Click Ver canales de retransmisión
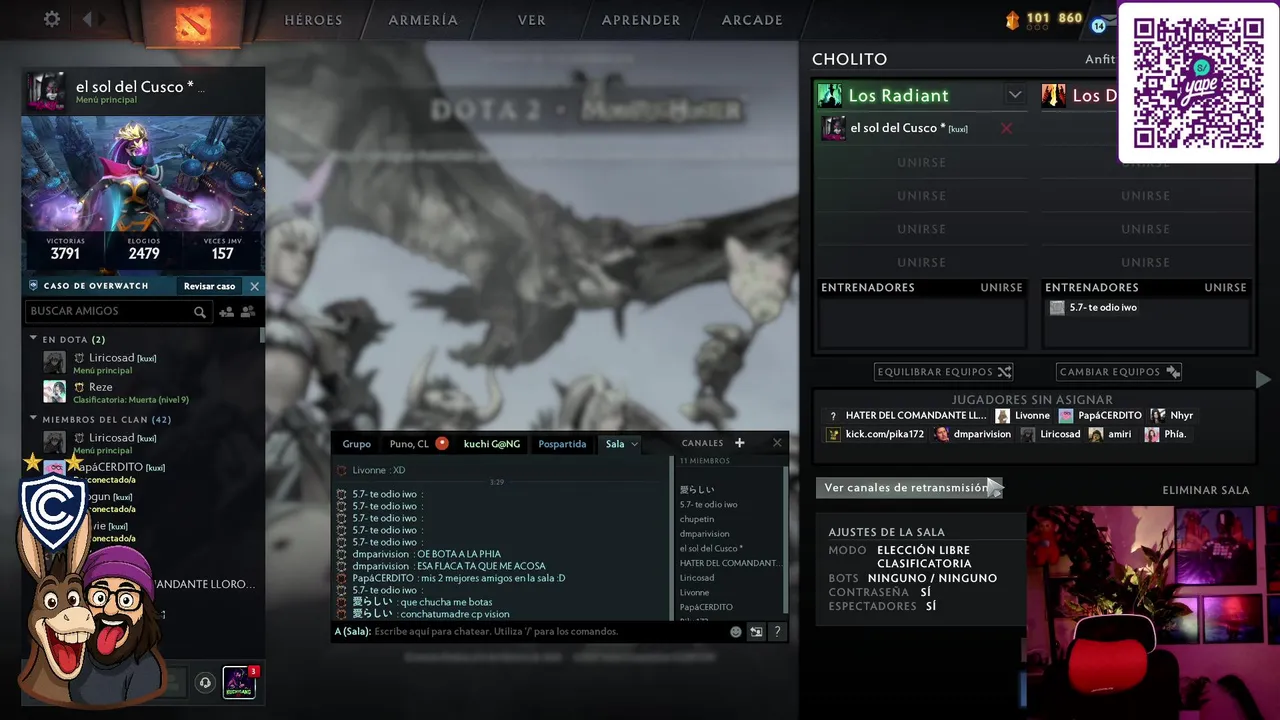 tap(909, 488)
